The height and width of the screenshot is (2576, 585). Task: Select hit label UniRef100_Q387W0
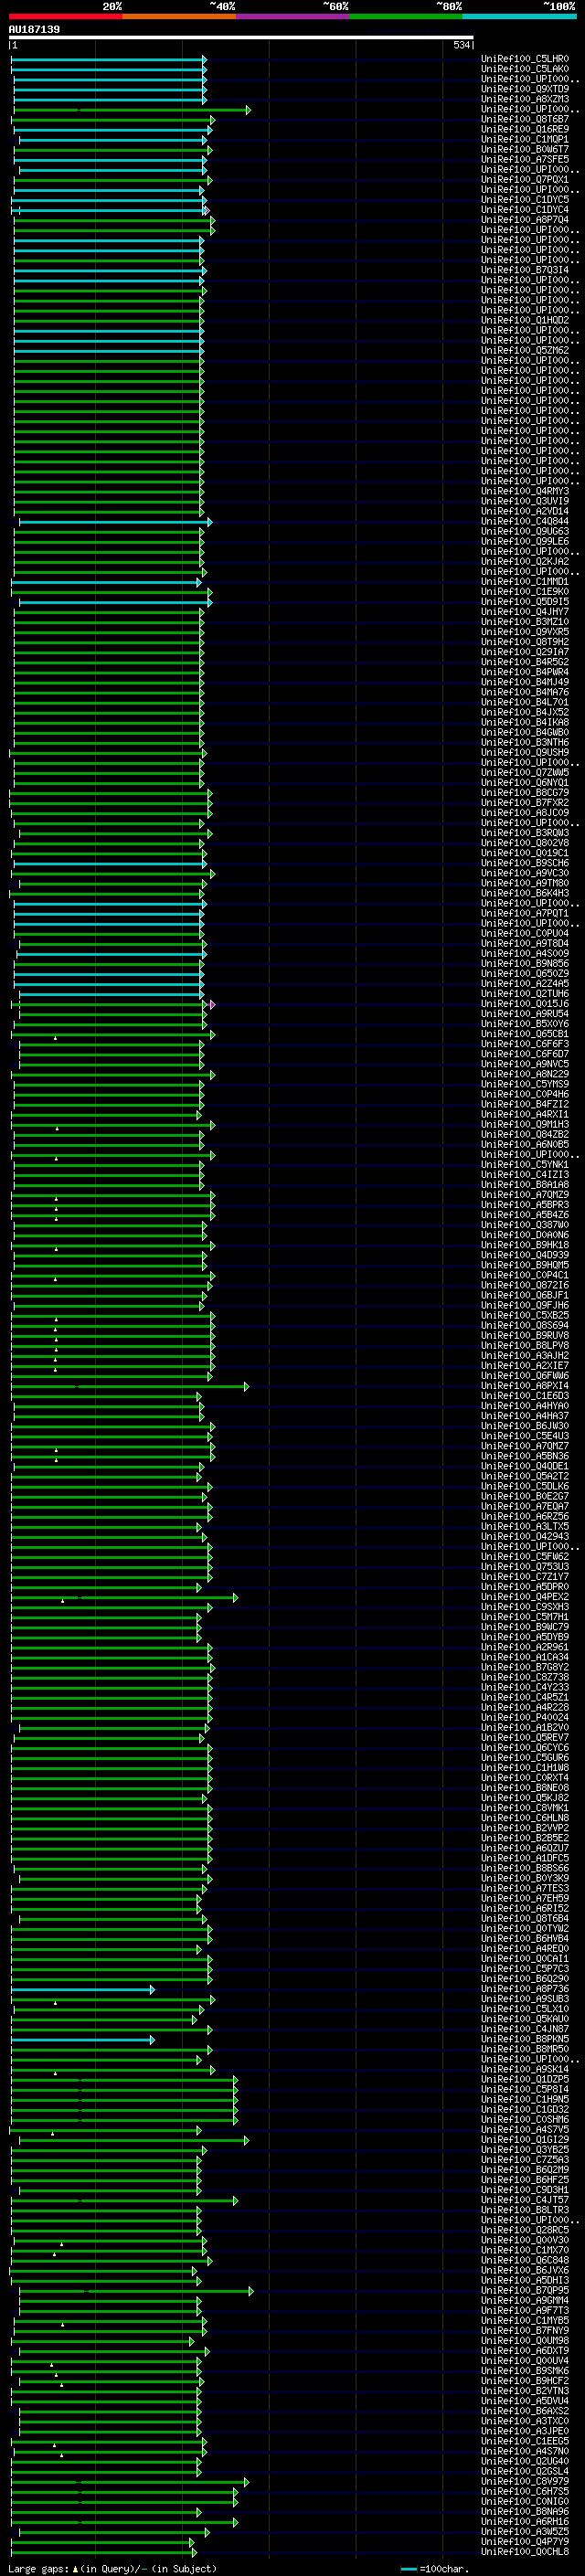click(x=525, y=1225)
